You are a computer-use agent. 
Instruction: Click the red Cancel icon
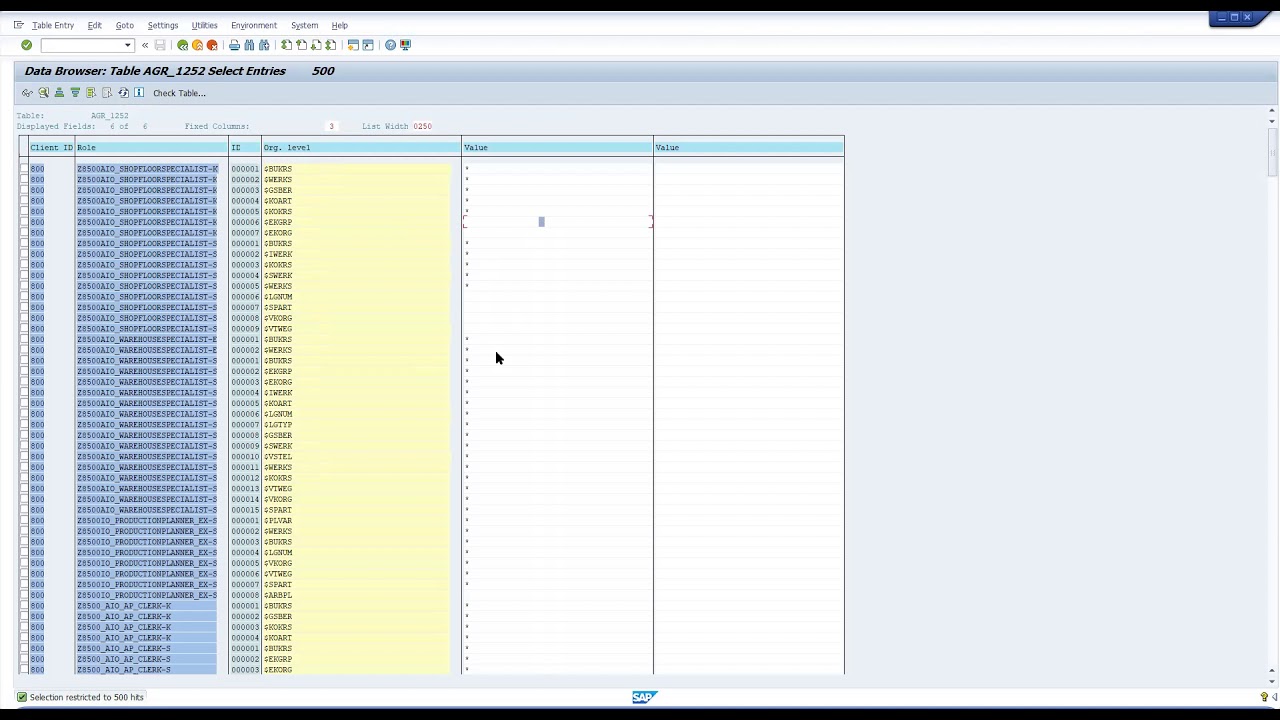[x=212, y=45]
